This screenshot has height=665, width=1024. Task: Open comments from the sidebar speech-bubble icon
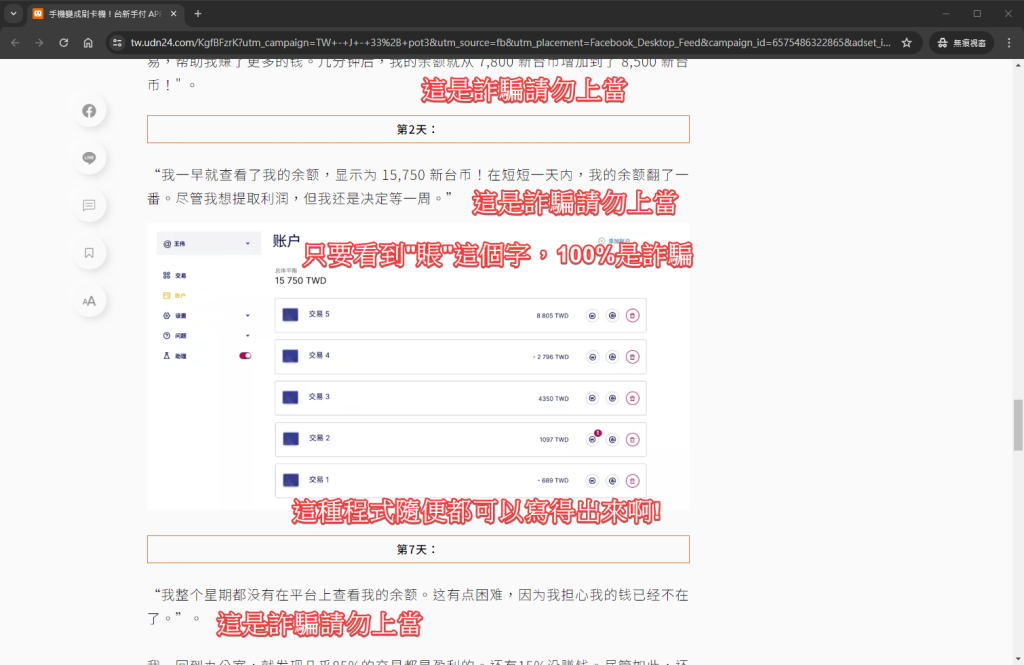89,205
